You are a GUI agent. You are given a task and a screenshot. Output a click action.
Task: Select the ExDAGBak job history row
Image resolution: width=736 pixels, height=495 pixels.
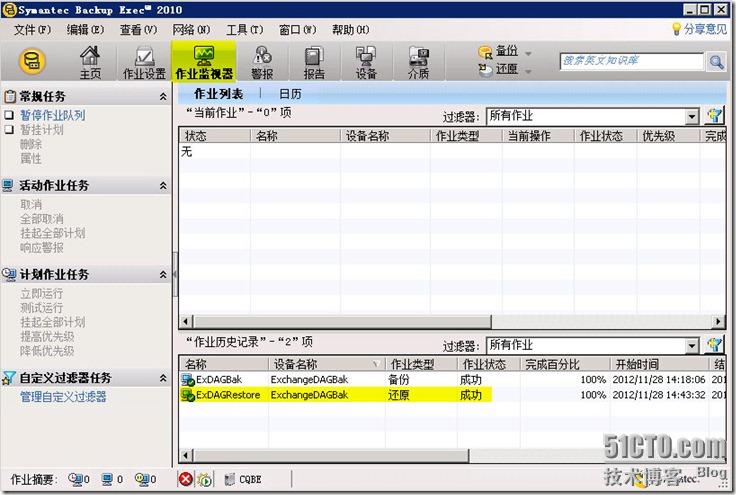click(452, 380)
